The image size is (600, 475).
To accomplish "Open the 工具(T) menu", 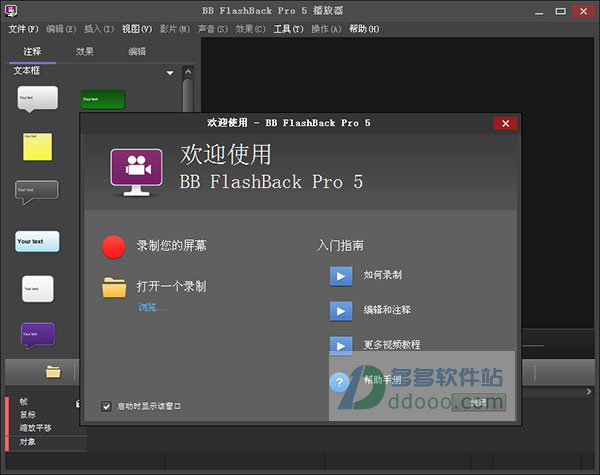I will point(289,29).
